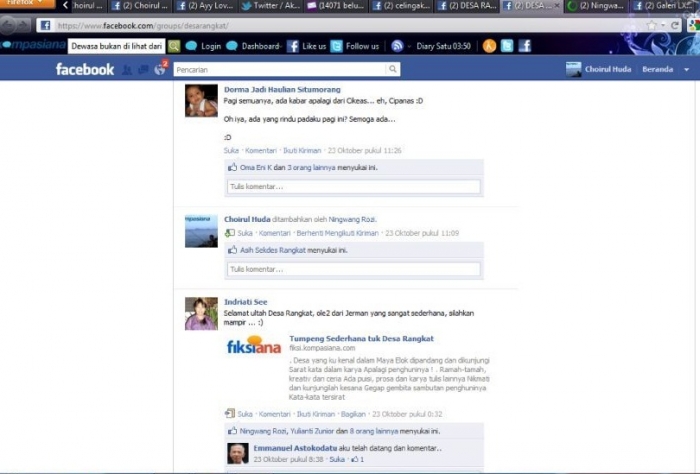Switch to the (2) Ningwa... tab
This screenshot has width=700, height=474.
point(596,6)
